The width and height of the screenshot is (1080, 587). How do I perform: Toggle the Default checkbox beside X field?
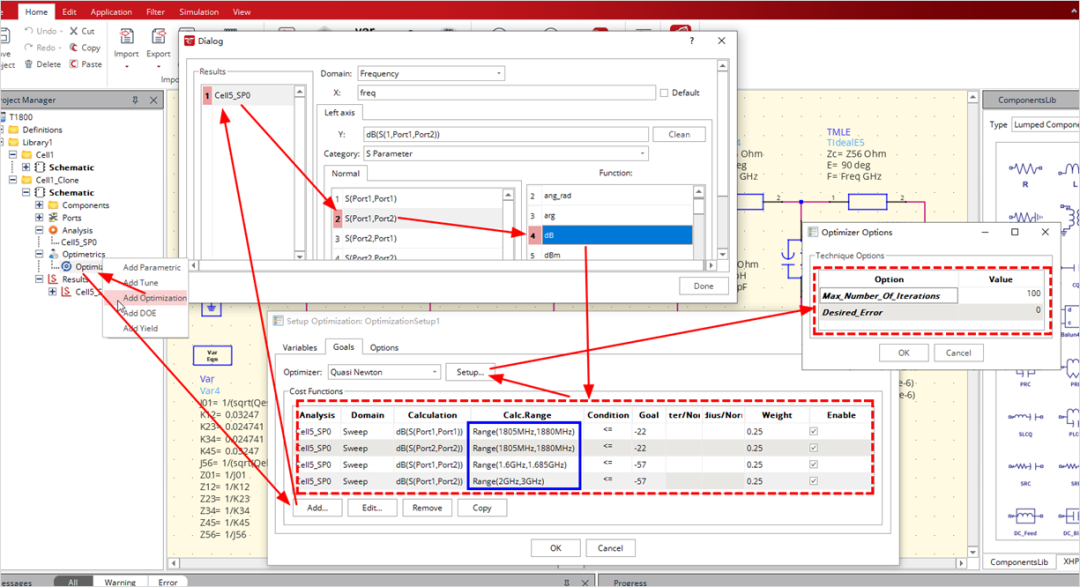(665, 93)
